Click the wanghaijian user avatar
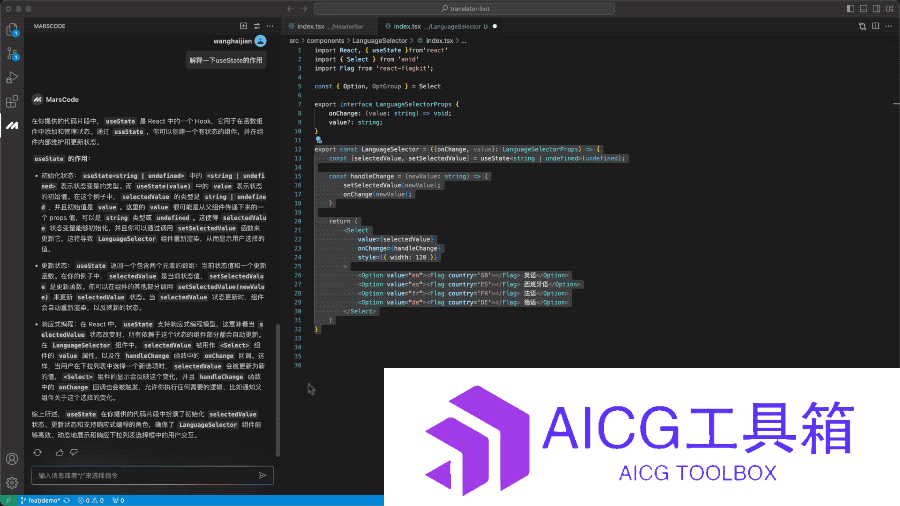 [x=261, y=41]
